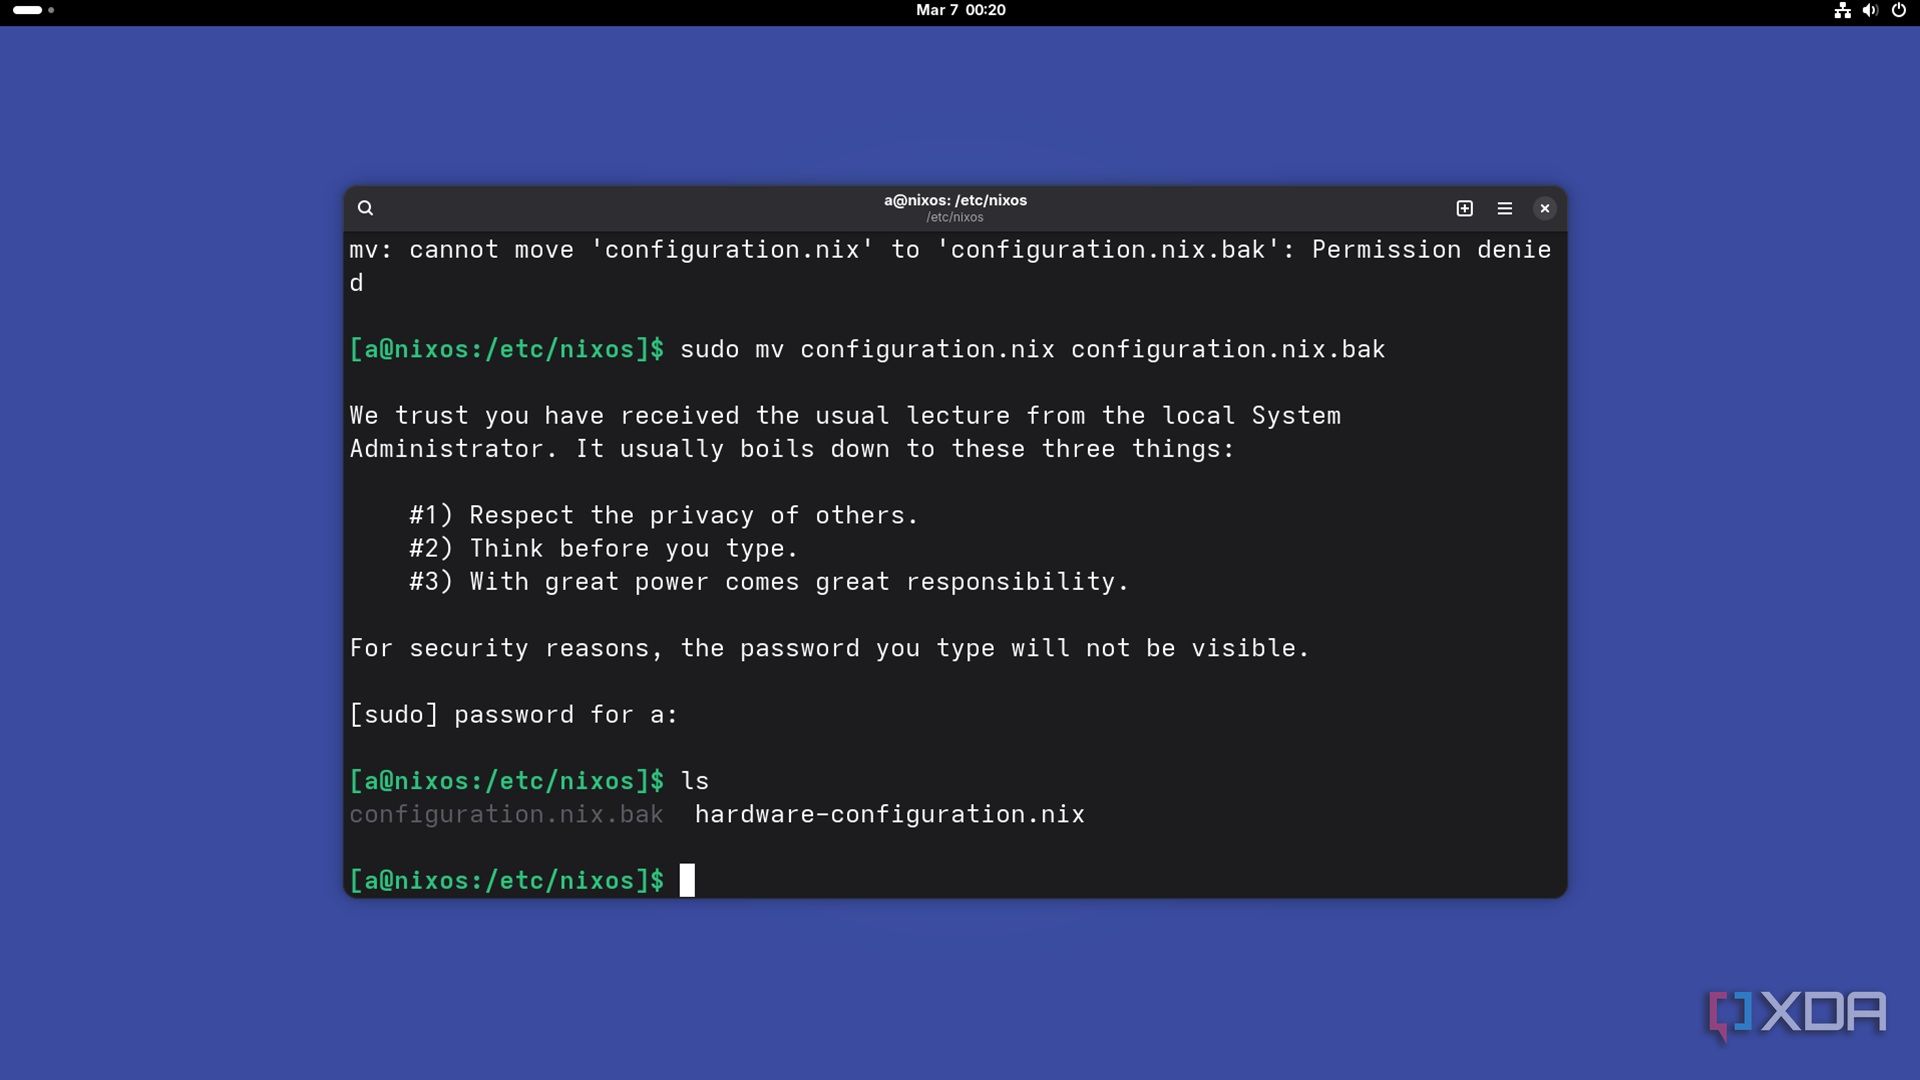1920x1080 pixels.
Task: Click the volume speaker icon
Action: click(1870, 10)
